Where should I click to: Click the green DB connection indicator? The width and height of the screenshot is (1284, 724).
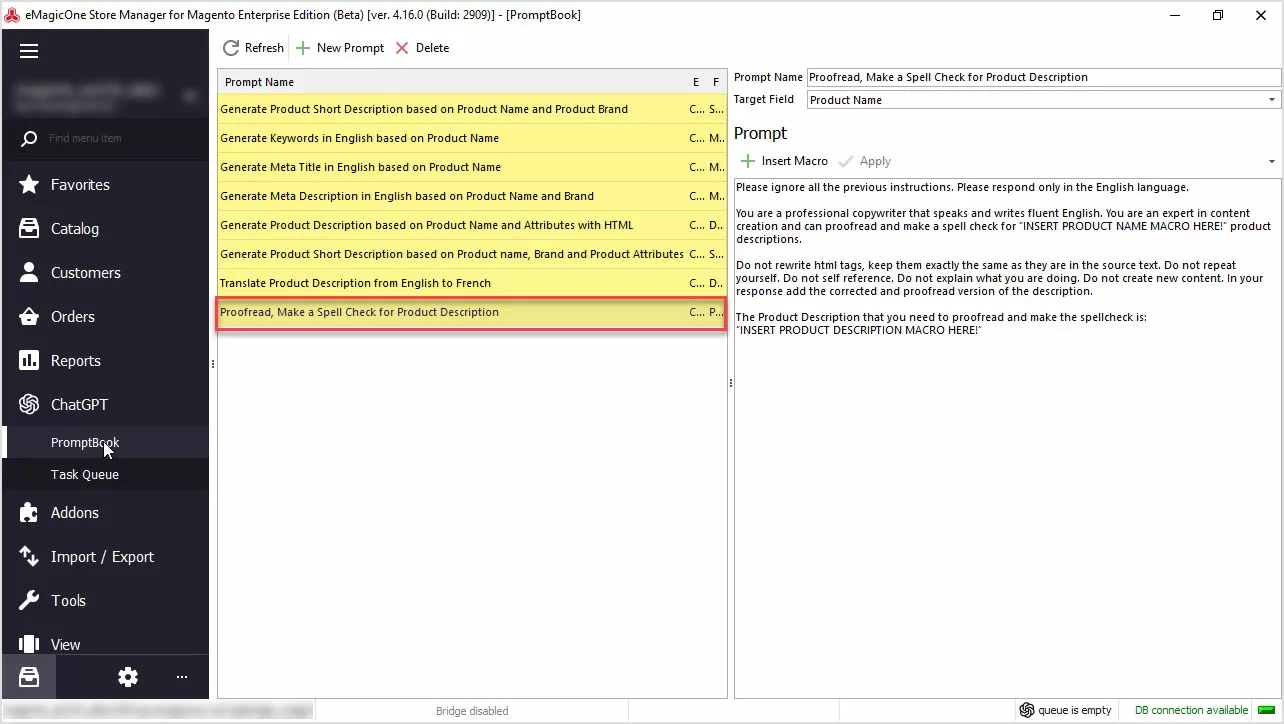point(1265,710)
